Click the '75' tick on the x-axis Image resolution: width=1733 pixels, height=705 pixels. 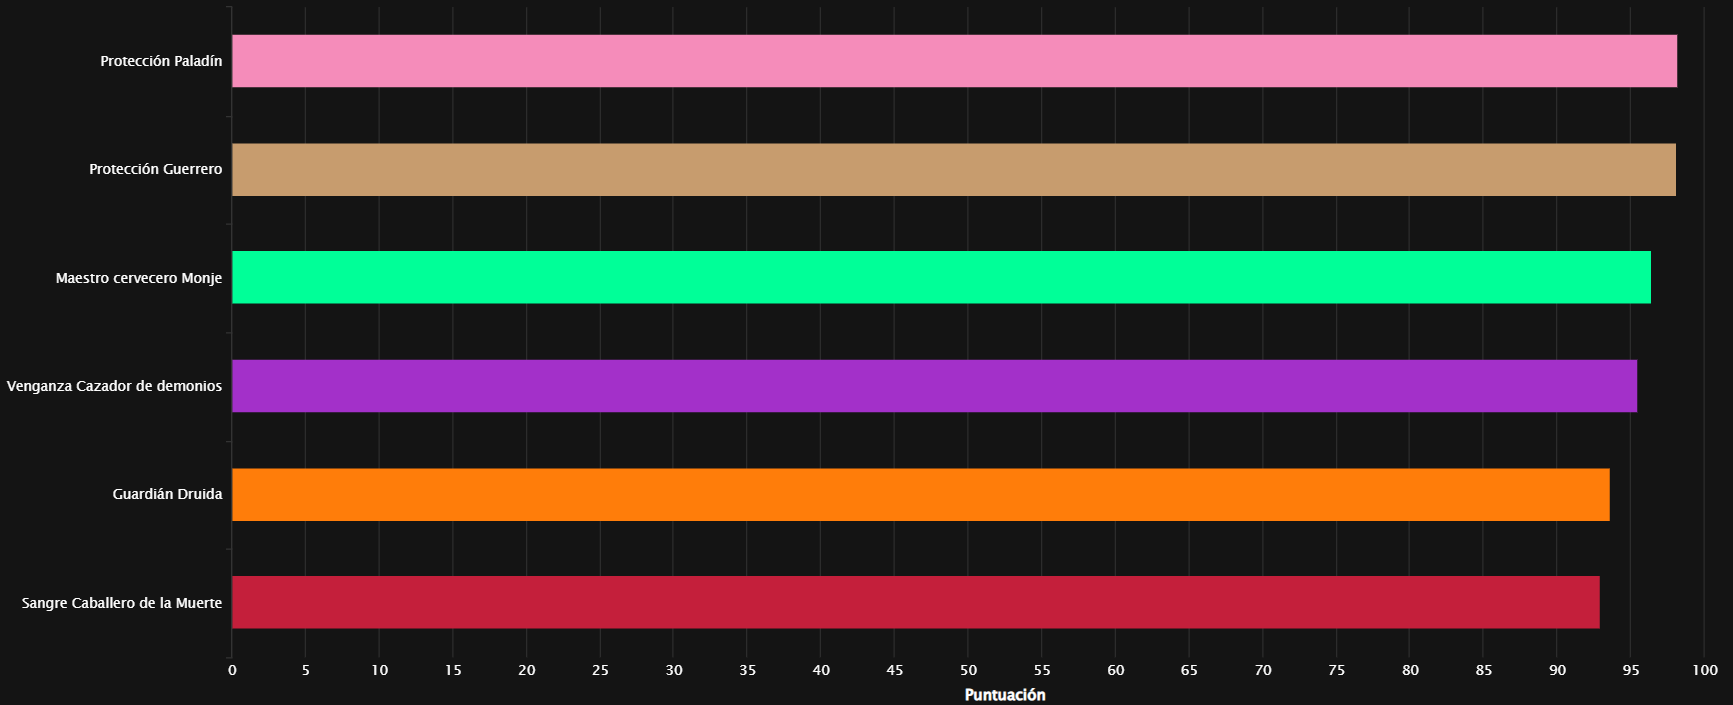tap(1337, 670)
